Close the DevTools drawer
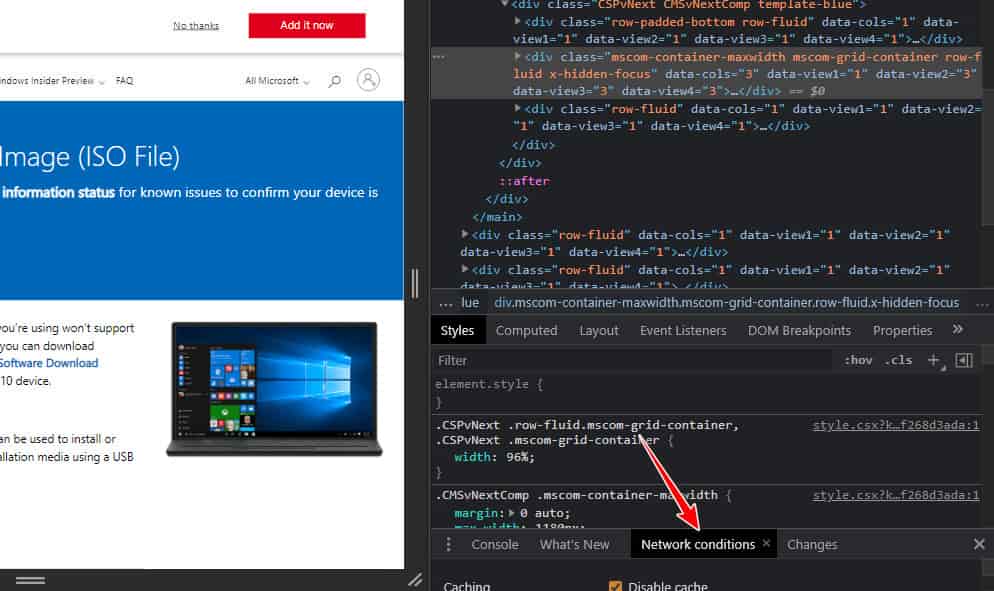 (979, 544)
